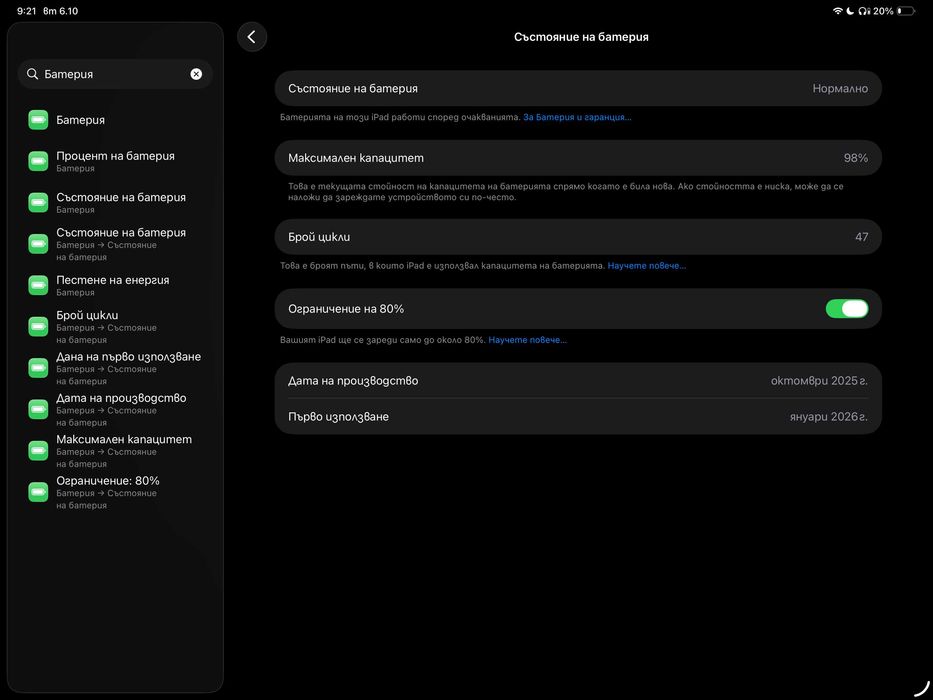Select the Нормално battery status value
Viewport: 933px width, 700px height.
pos(840,89)
